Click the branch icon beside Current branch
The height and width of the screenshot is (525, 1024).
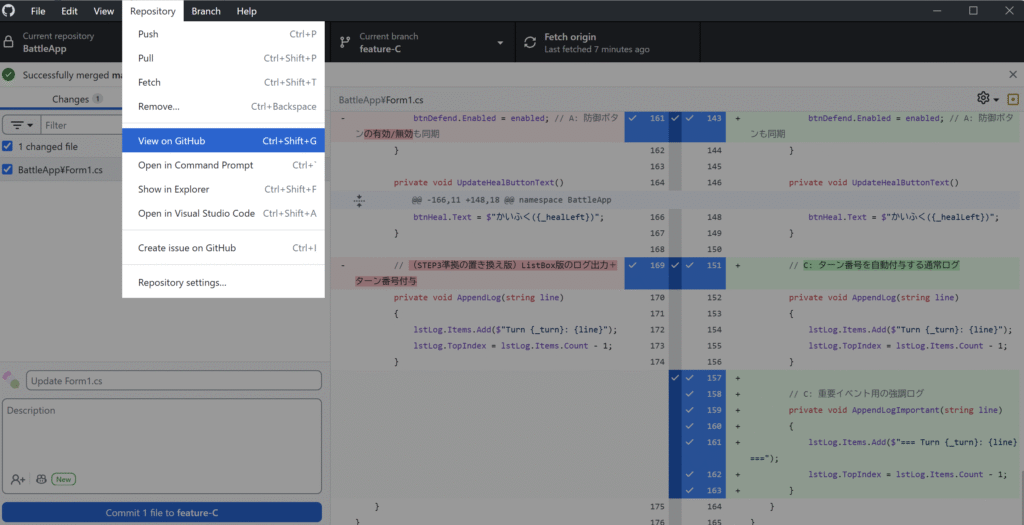point(345,42)
